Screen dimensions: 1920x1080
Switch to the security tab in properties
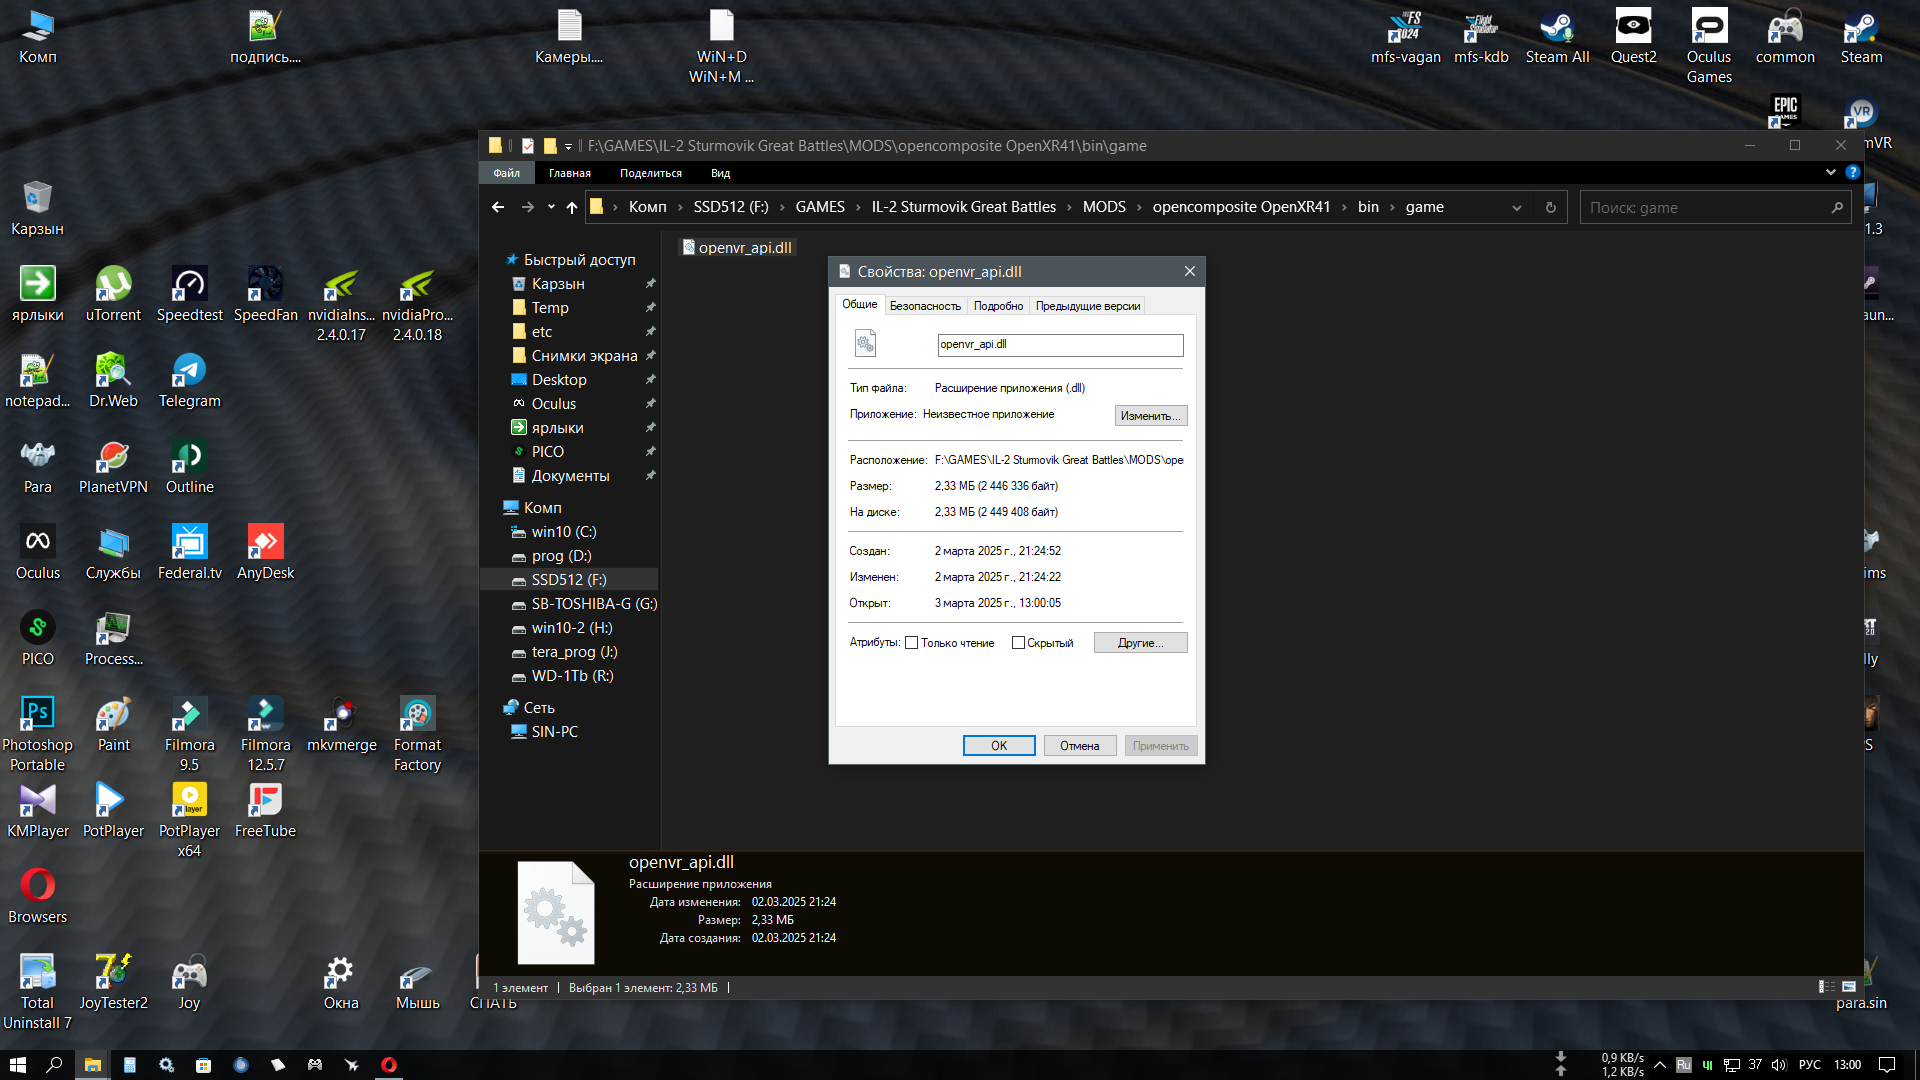pyautogui.click(x=924, y=306)
